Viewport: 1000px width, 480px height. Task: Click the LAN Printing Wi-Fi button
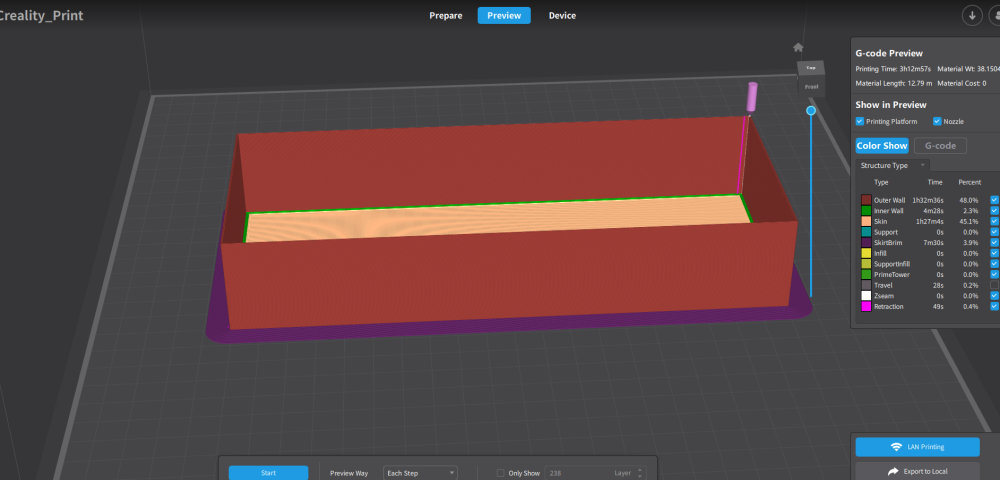pyautogui.click(x=917, y=447)
